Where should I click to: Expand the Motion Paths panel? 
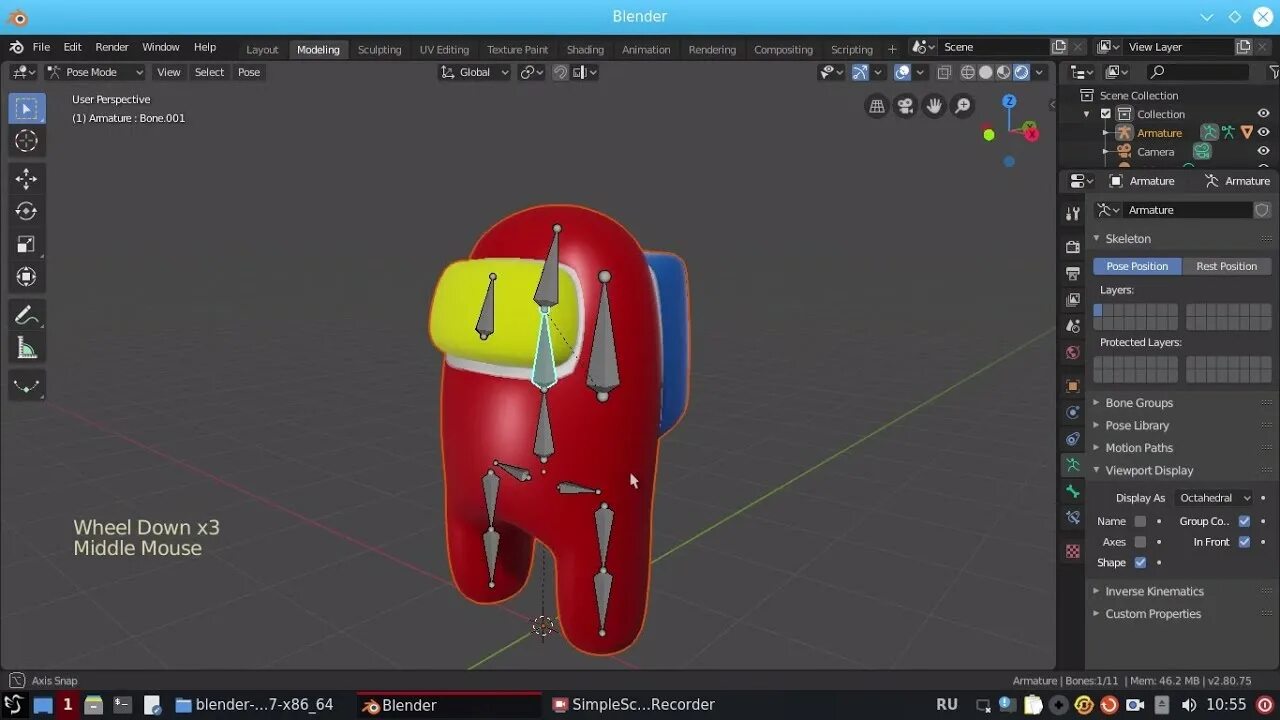[1139, 448]
